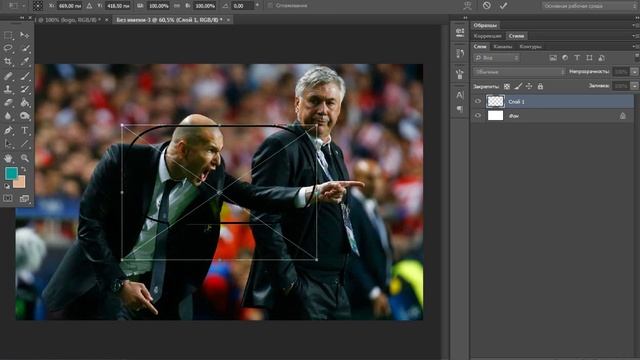Open the Swatches panel tab
The width and height of the screenshot is (640, 360).
pos(485,25)
